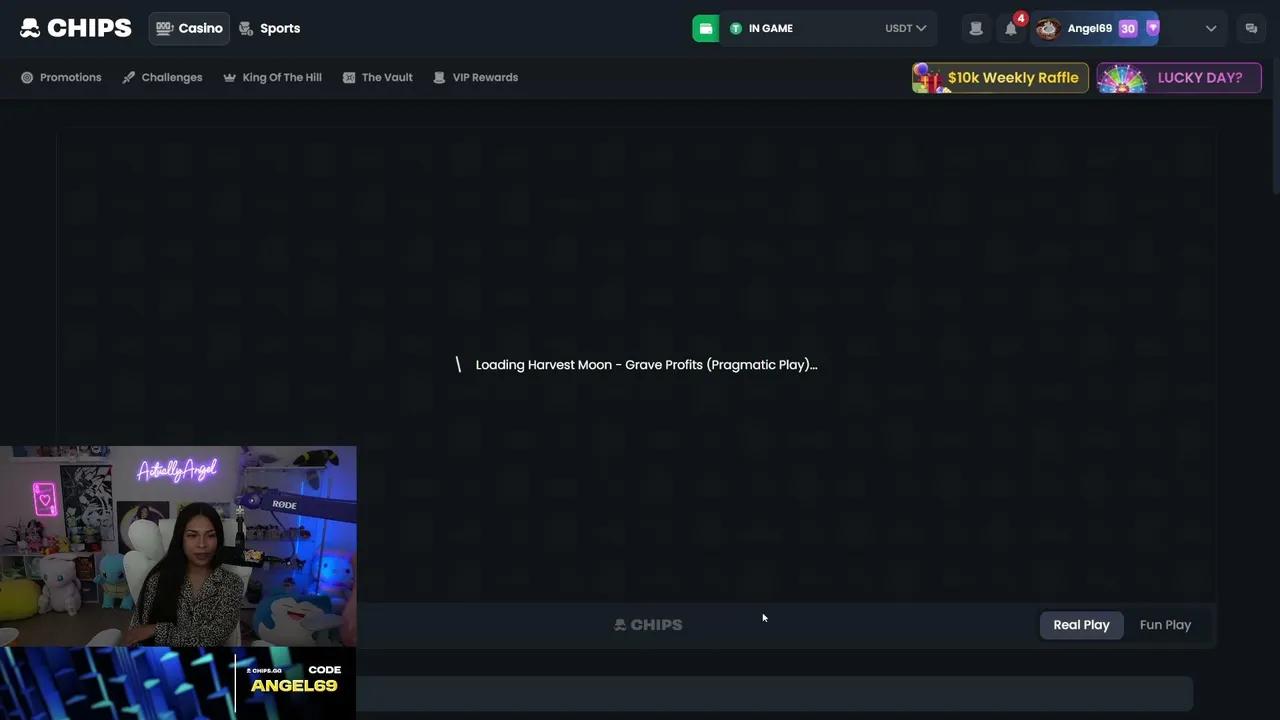Click the LUCKY DAY? banner
This screenshot has width=1280, height=720.
click(1179, 77)
